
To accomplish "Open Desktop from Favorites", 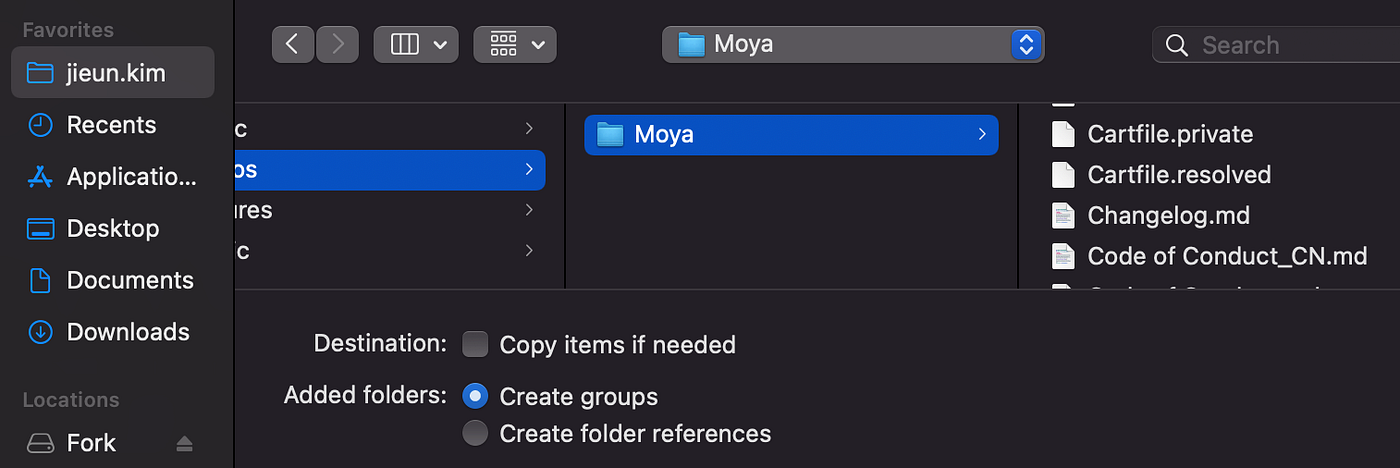I will pyautogui.click(x=113, y=228).
